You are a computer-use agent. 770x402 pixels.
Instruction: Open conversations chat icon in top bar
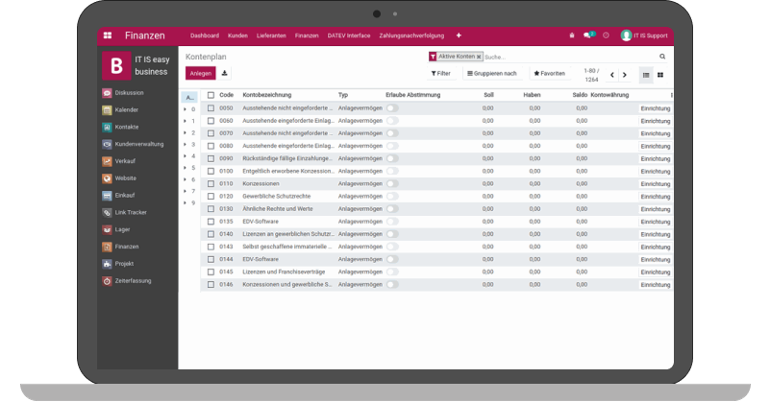588,35
